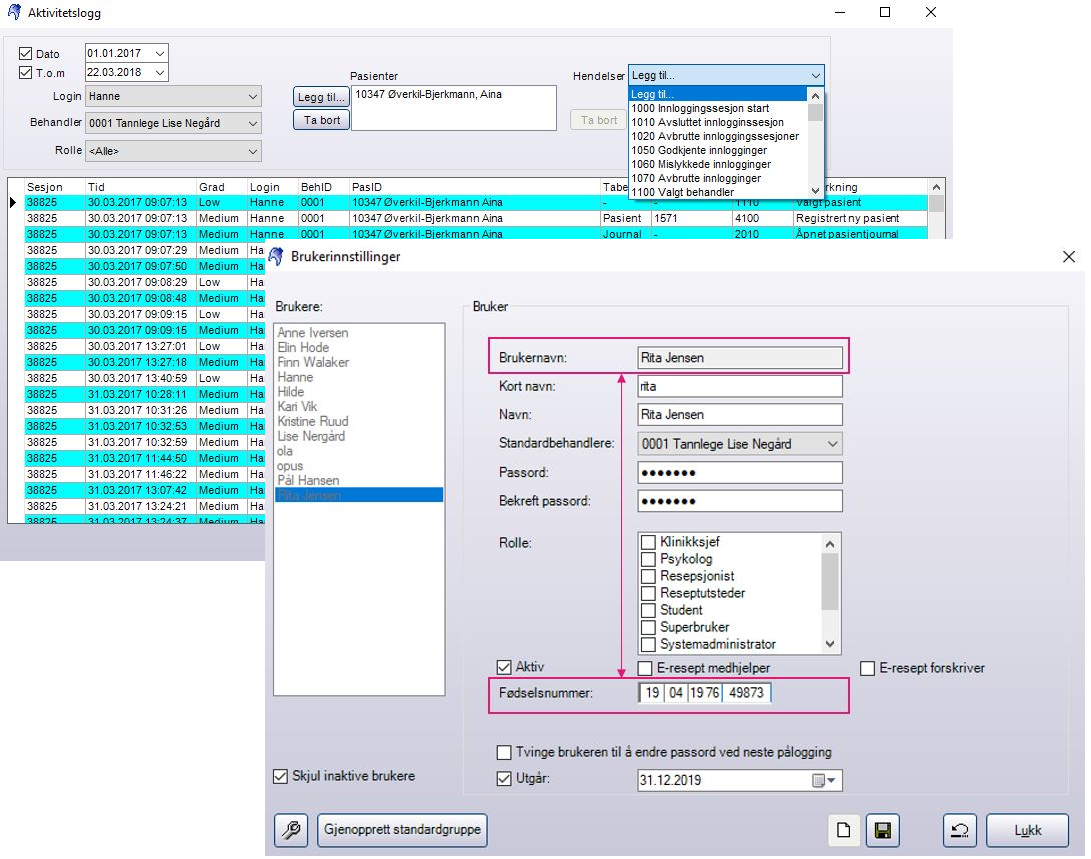This screenshot has height=859, width=1091.
Task: Click the Pasienter Ta bort button
Action: pyautogui.click(x=321, y=120)
